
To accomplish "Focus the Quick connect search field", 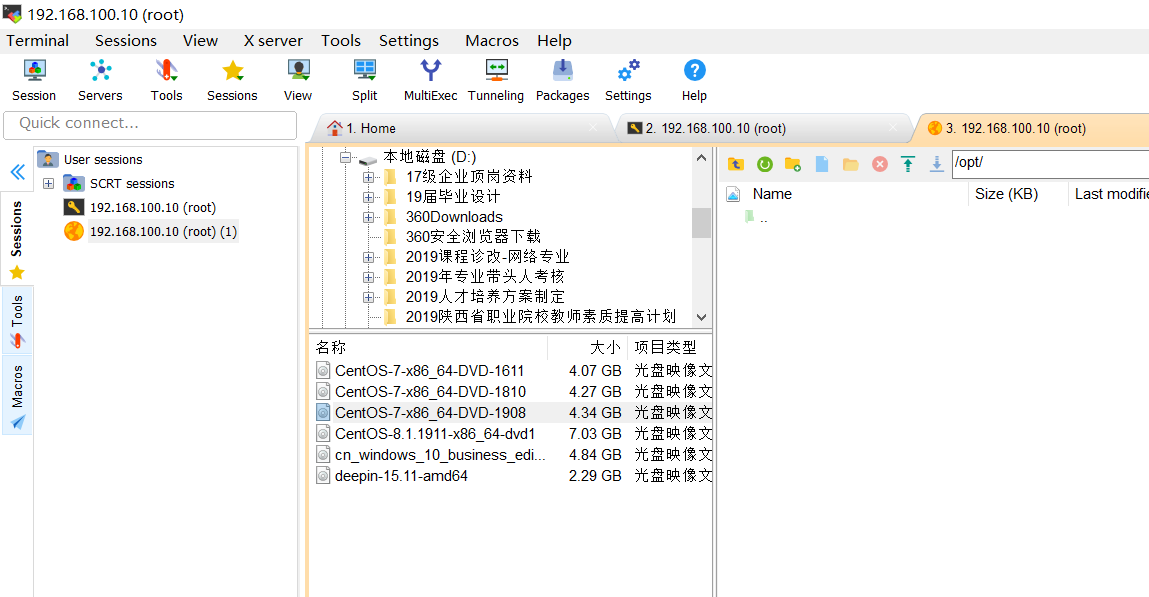I will [150, 124].
